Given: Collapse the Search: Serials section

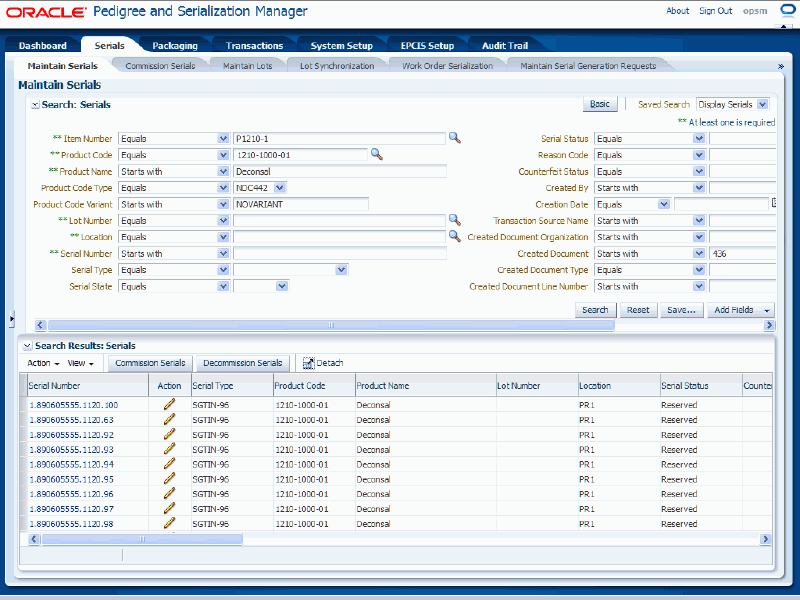Looking at the screenshot, I should click(x=35, y=105).
